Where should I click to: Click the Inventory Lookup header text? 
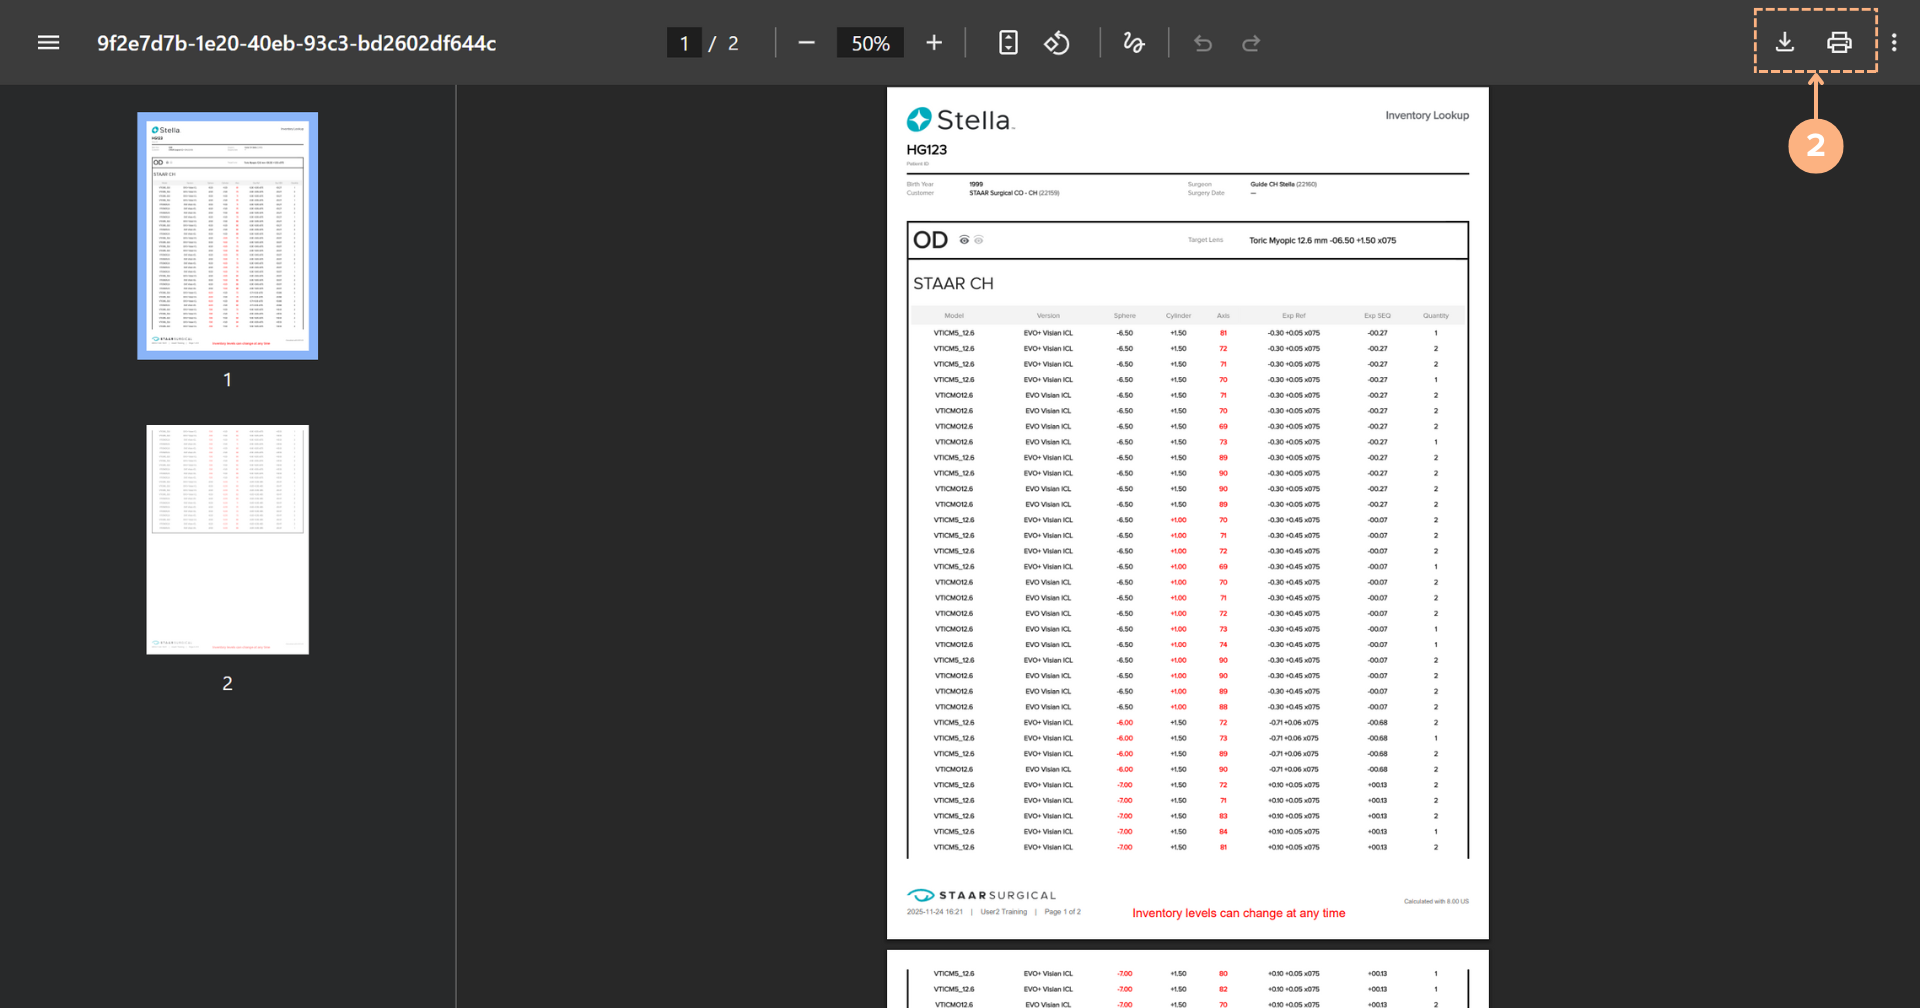point(1426,116)
